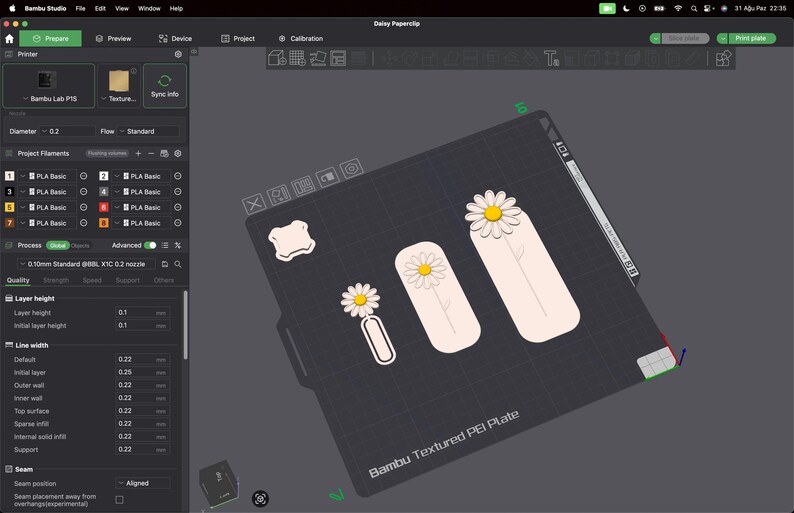Remove last filament with minus icon
Screen dimensions: 794x513
(151, 153)
